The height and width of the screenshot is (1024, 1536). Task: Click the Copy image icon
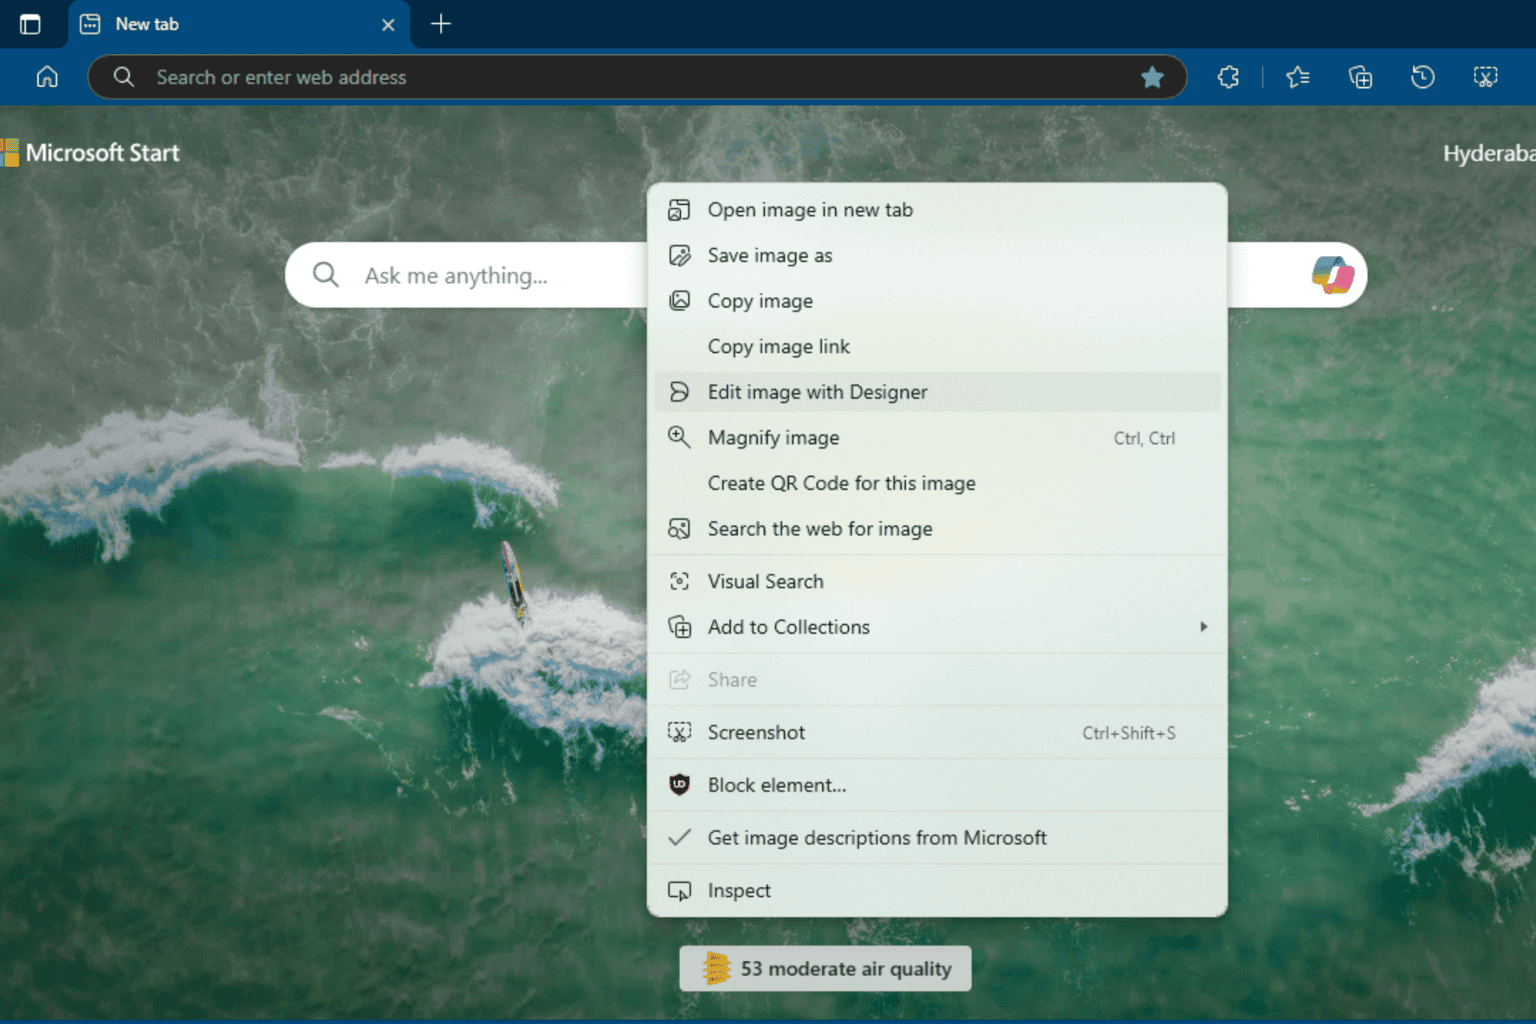679,301
